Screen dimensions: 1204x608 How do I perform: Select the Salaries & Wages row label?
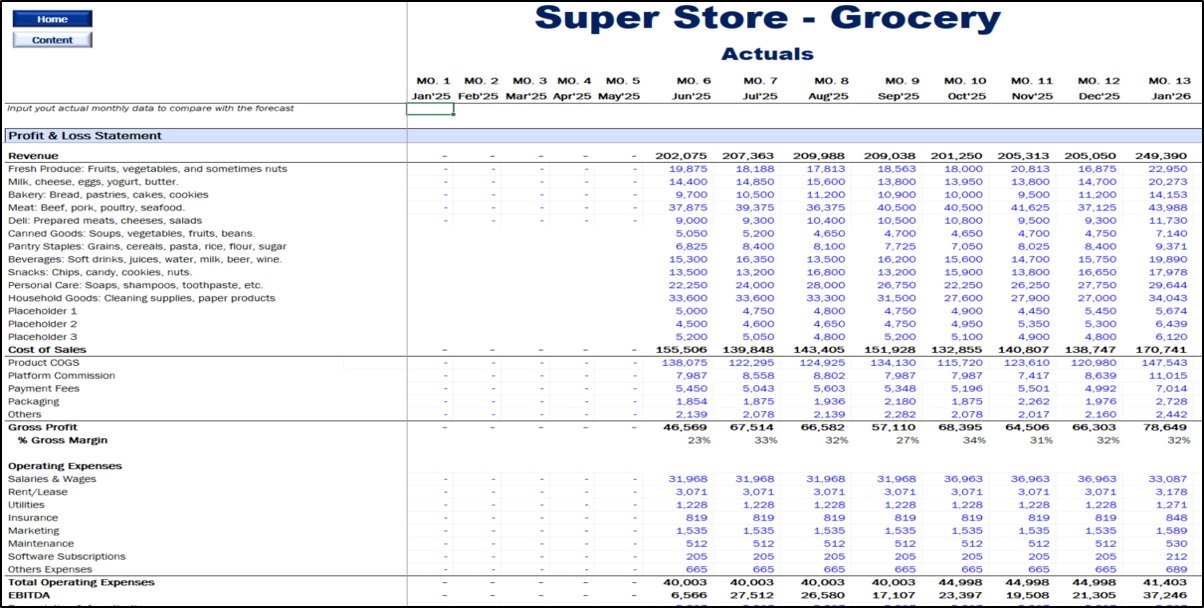point(52,479)
